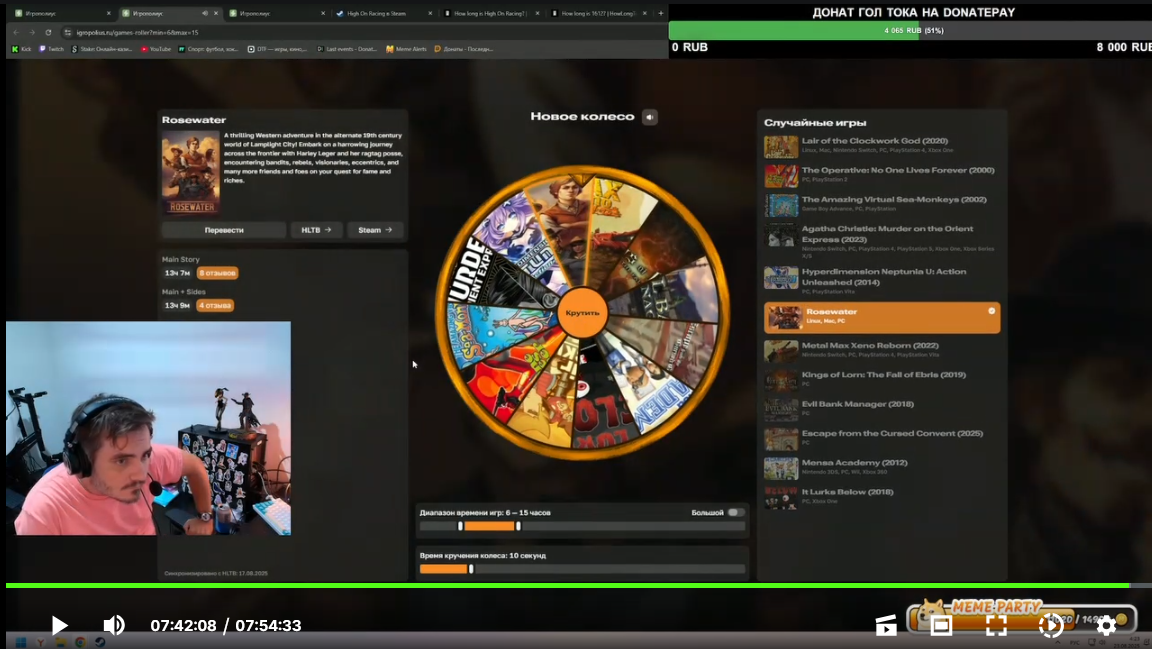1152x649 pixels.
Task: Open the Stake bookmark
Action: click(101, 49)
